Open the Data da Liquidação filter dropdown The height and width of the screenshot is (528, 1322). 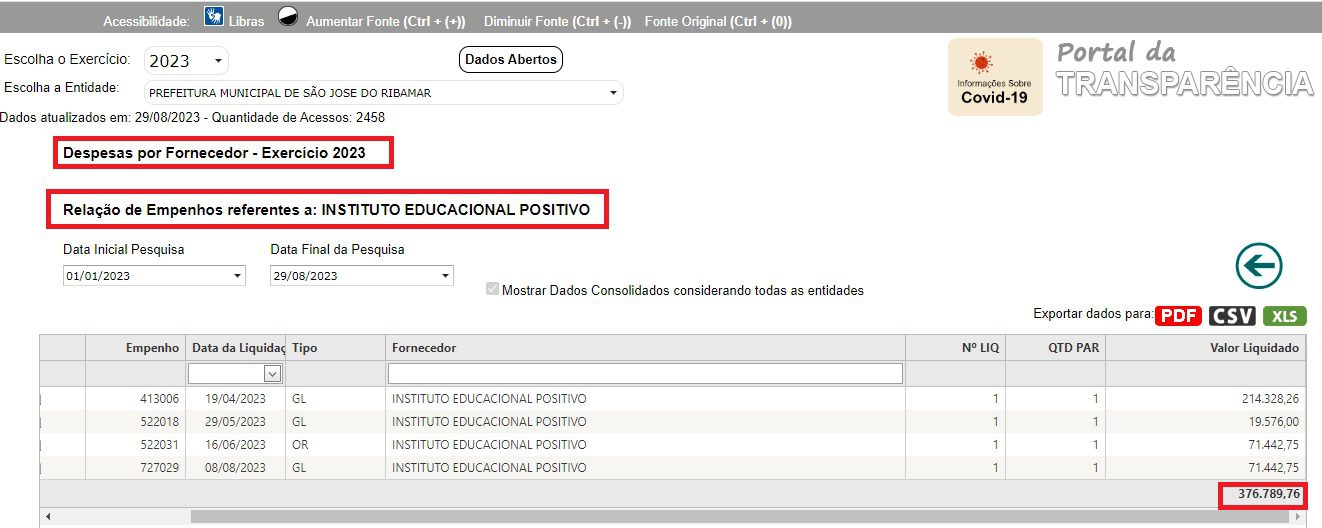pyautogui.click(x=272, y=373)
